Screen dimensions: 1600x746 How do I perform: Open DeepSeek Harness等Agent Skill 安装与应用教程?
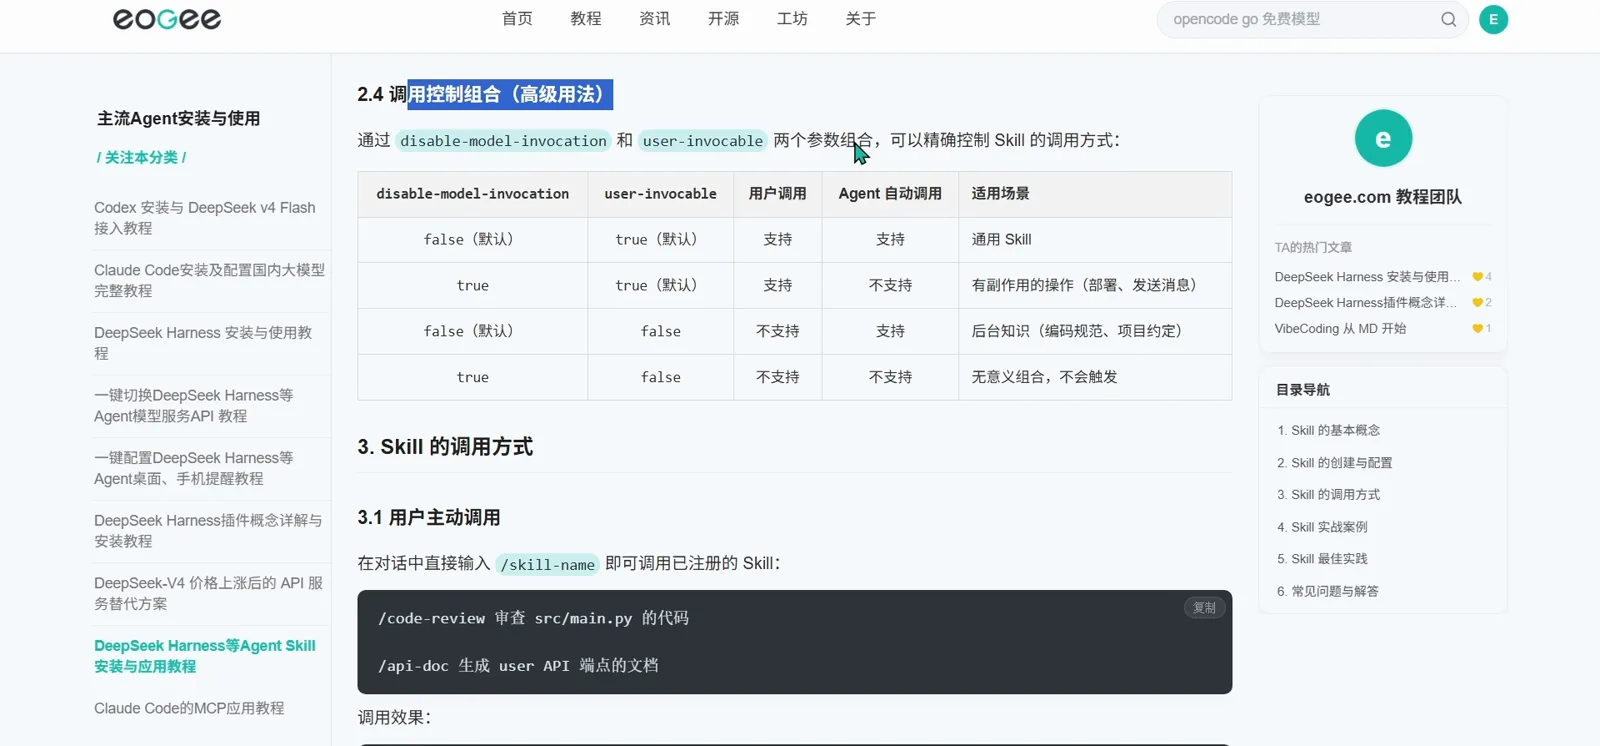205,656
